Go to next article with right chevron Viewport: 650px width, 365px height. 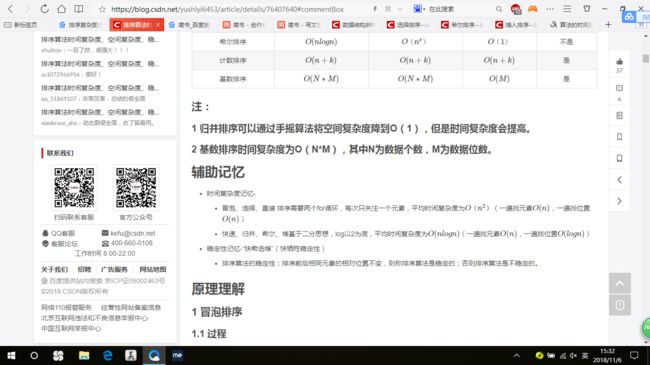tap(619, 201)
